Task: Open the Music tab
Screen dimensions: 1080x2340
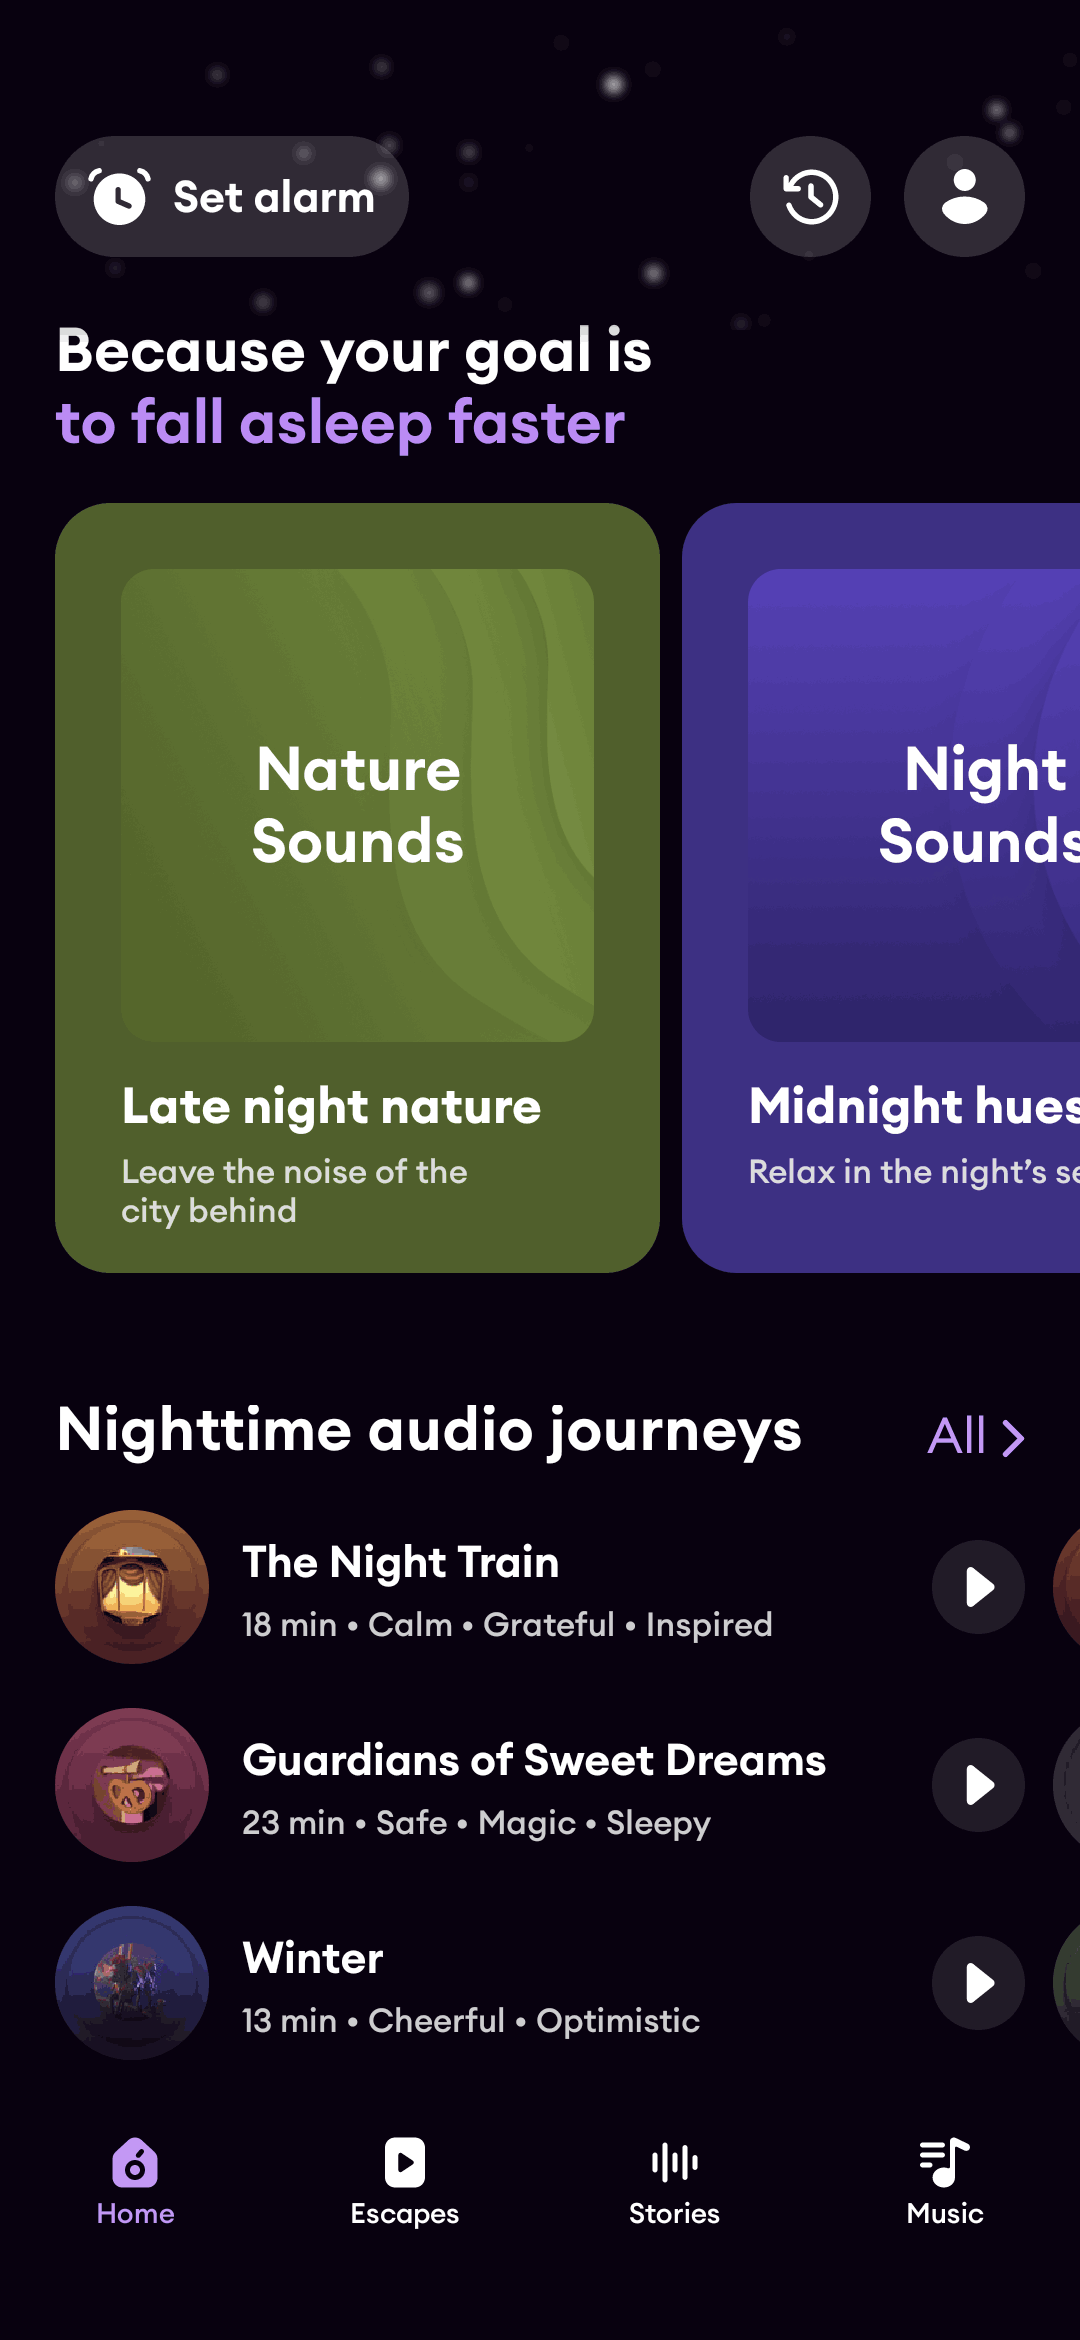Action: (x=945, y=2182)
